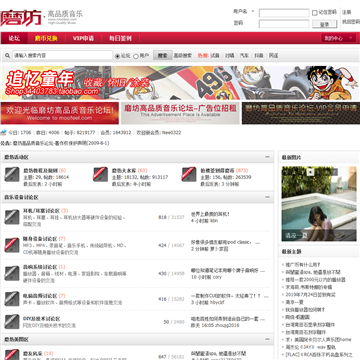
Task: Open the 欢迎光临磨坊高品质音乐论坛 red banner
Action: (59, 113)
